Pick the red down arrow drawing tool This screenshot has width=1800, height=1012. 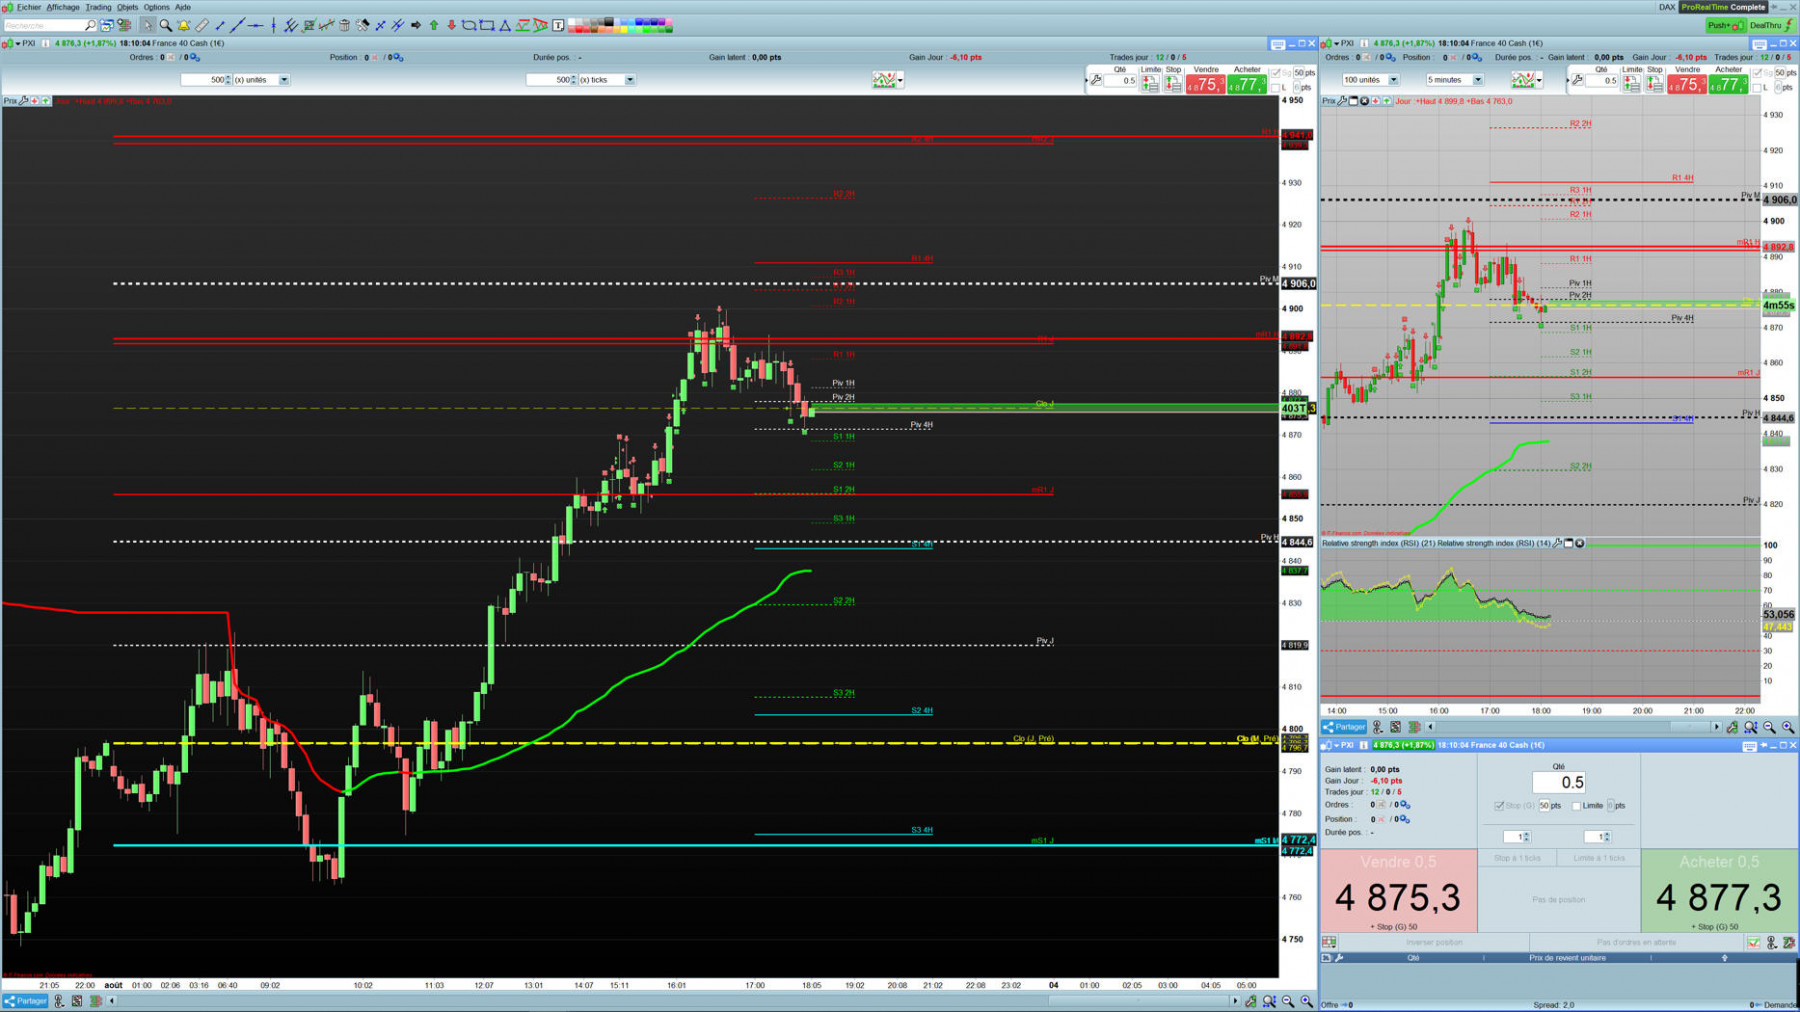451,25
